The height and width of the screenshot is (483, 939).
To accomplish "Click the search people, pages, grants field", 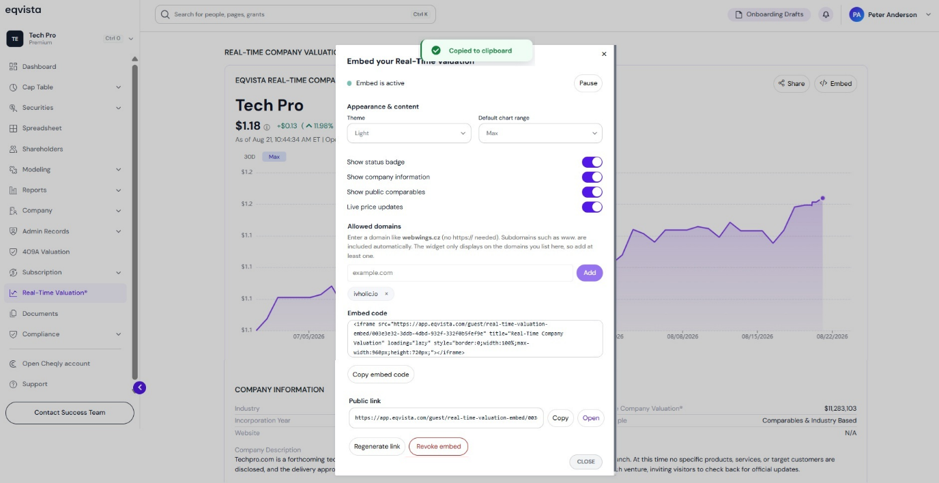I will coord(295,14).
